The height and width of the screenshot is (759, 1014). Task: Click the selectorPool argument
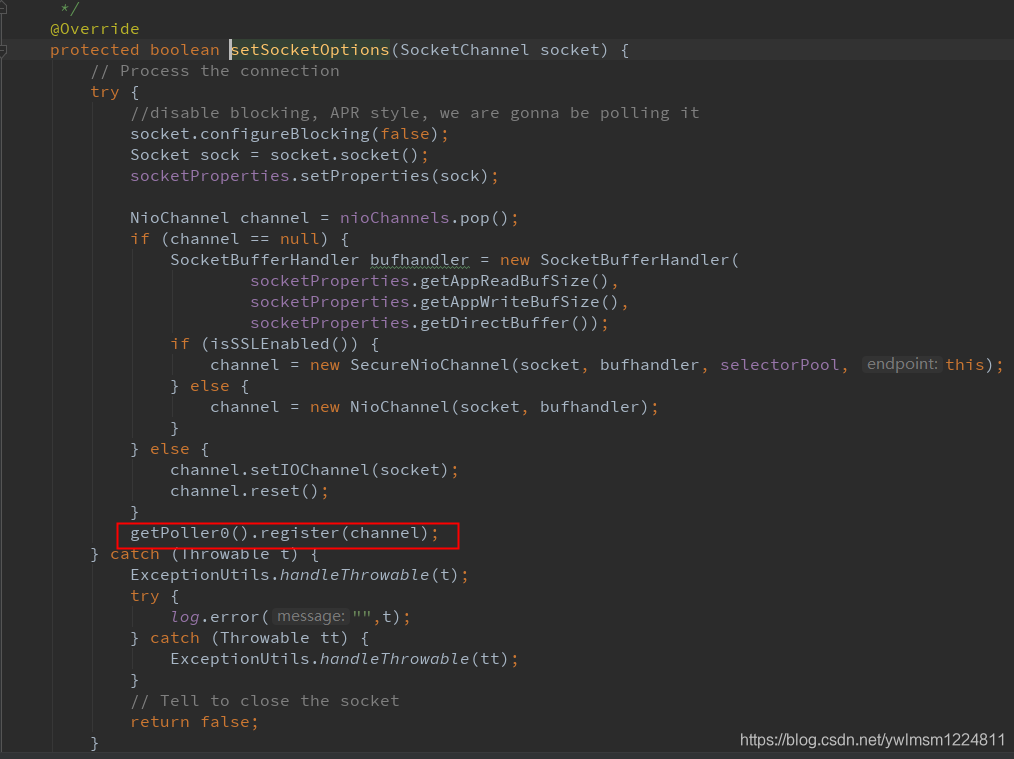(779, 365)
